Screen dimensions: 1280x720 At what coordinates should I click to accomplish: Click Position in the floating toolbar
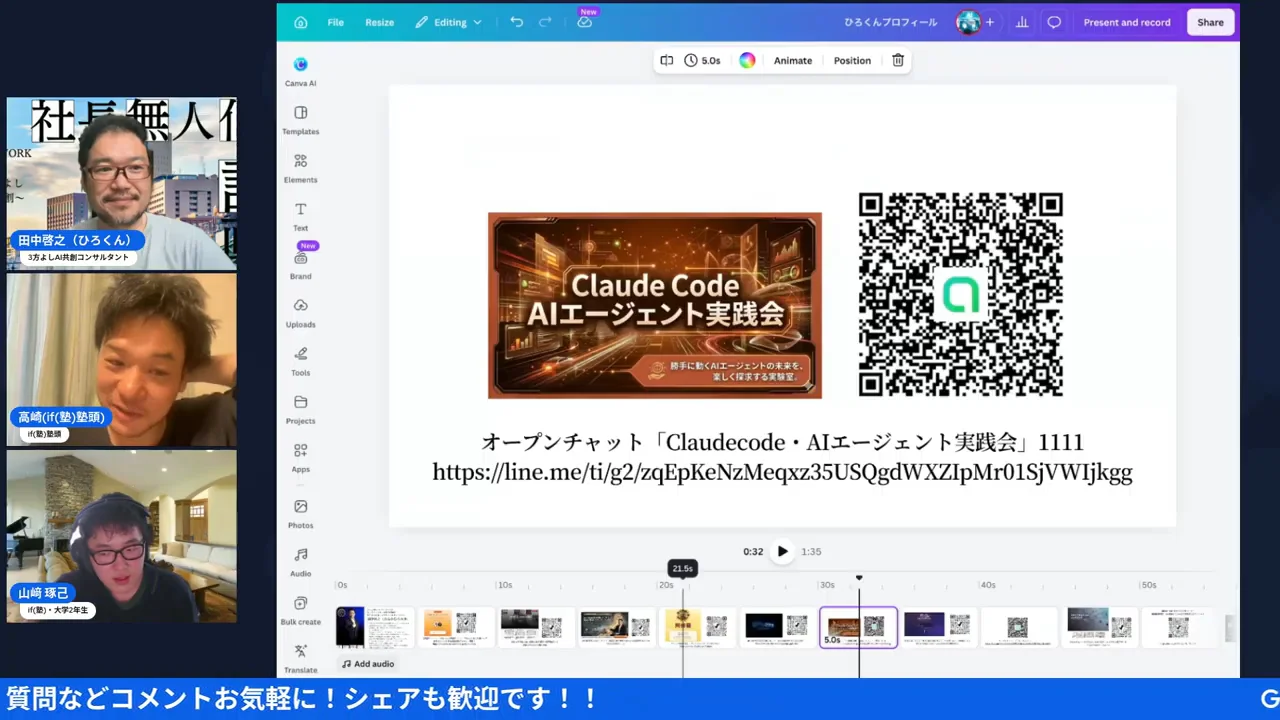(852, 60)
